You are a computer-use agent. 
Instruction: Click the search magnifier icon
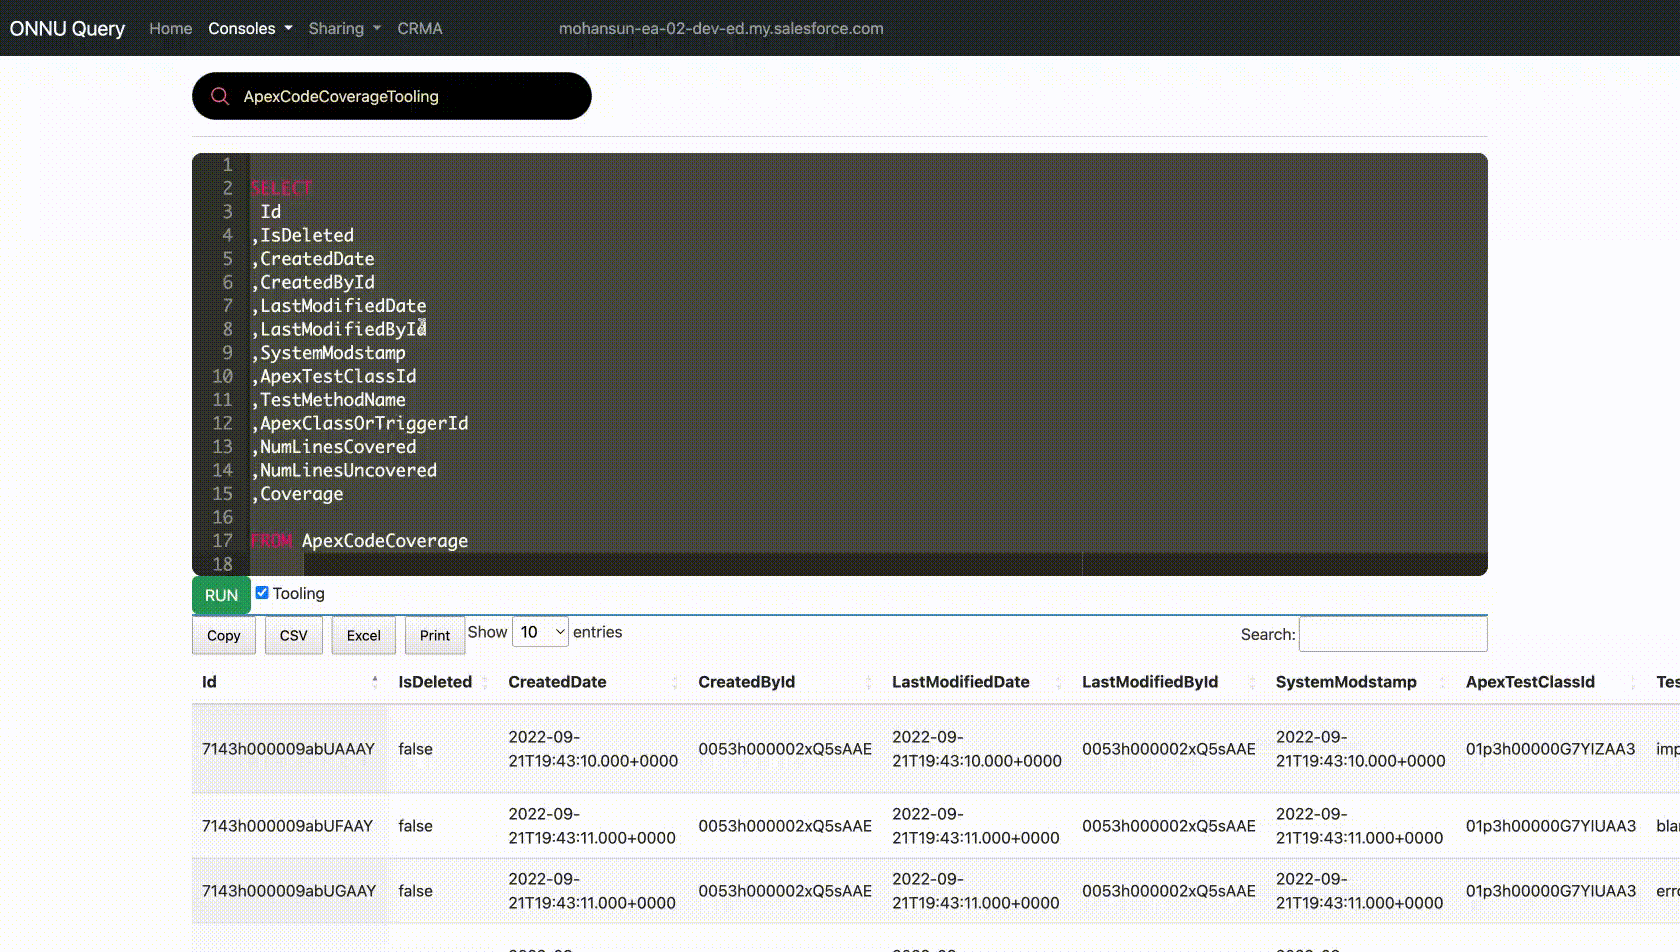click(x=220, y=96)
